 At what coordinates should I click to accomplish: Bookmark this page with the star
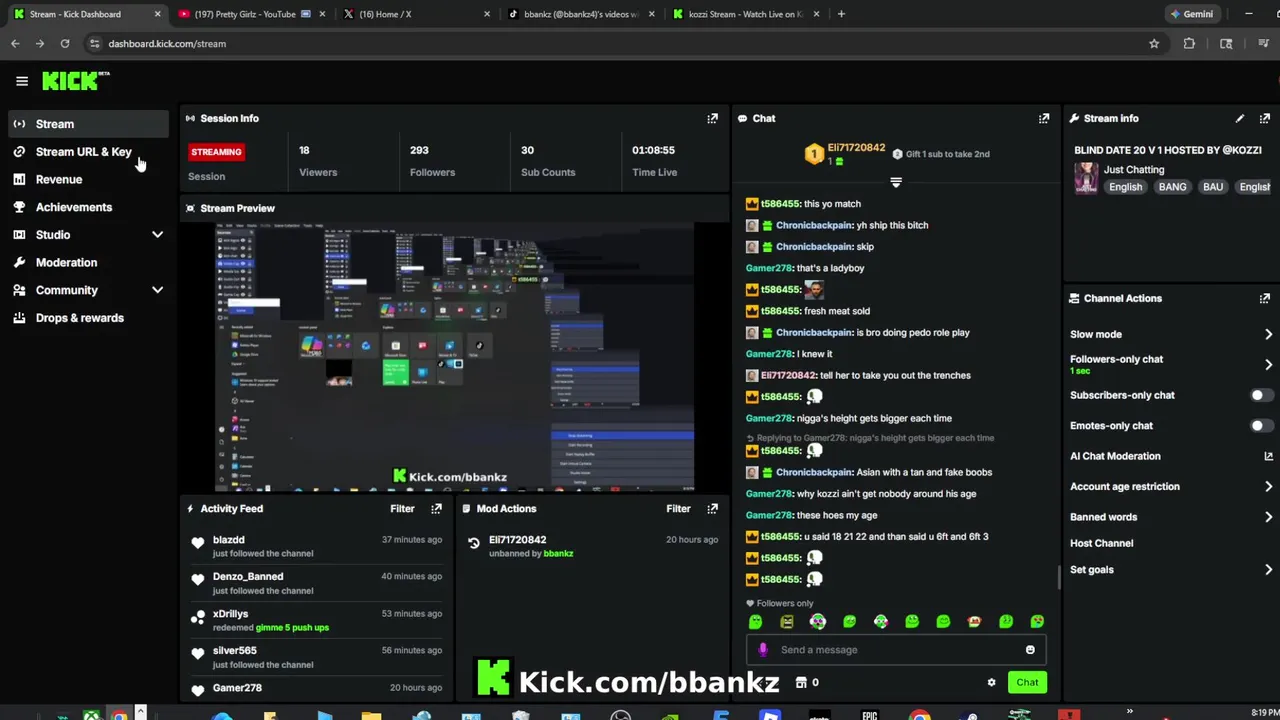[x=1154, y=43]
